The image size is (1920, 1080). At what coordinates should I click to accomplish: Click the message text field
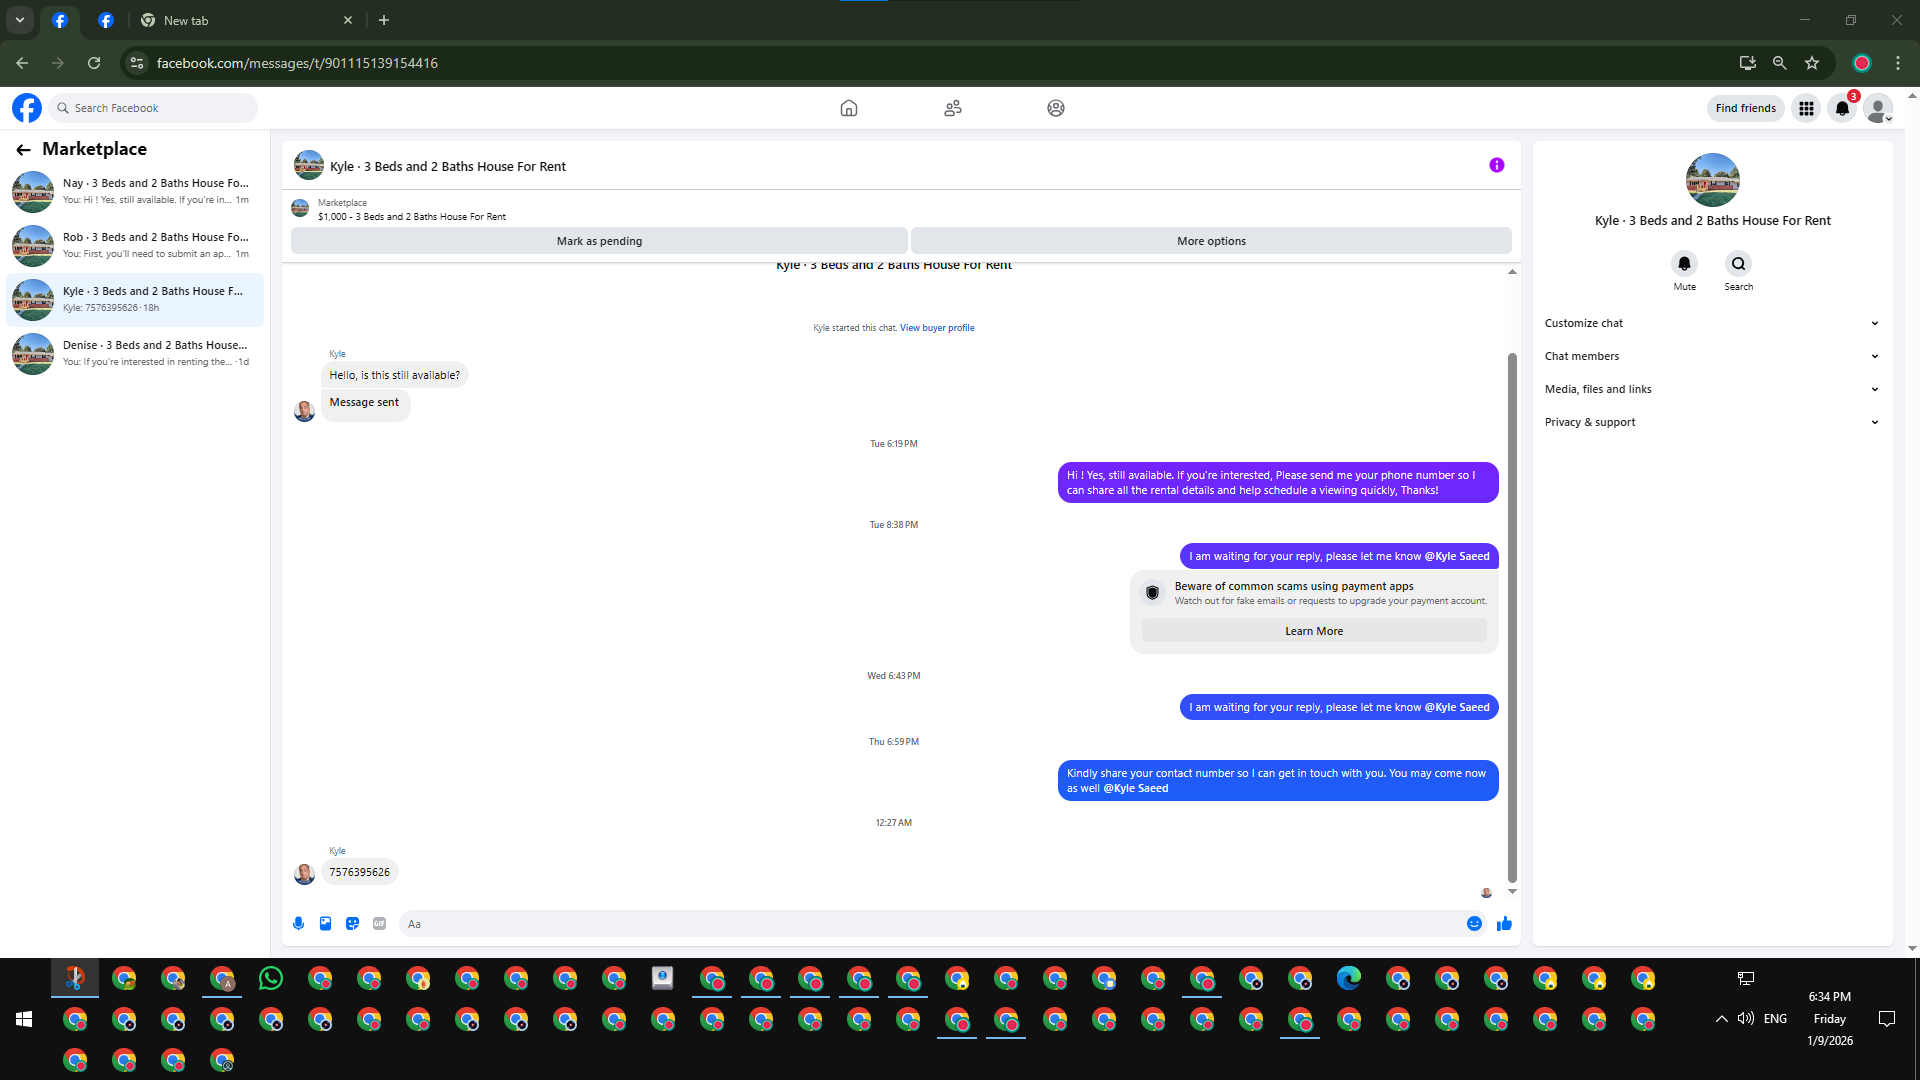click(x=930, y=924)
